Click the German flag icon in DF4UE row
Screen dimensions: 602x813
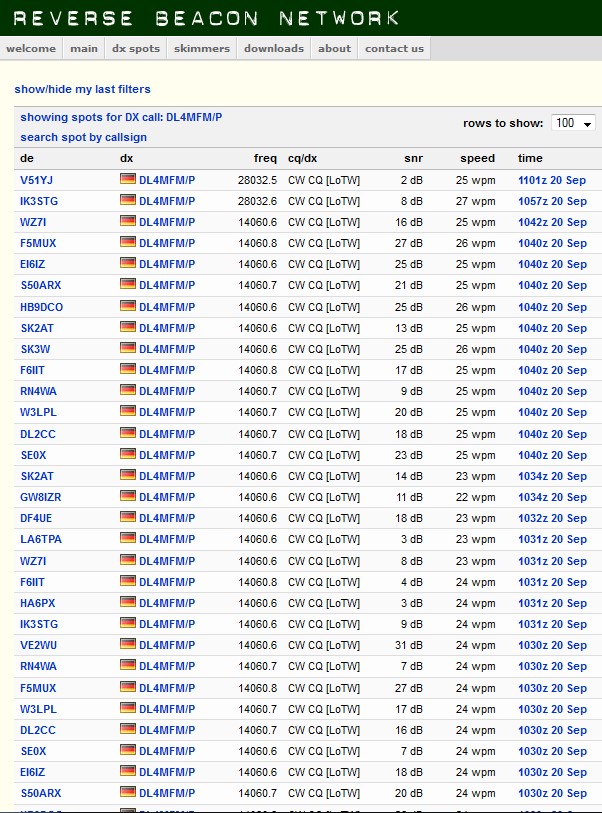click(127, 518)
